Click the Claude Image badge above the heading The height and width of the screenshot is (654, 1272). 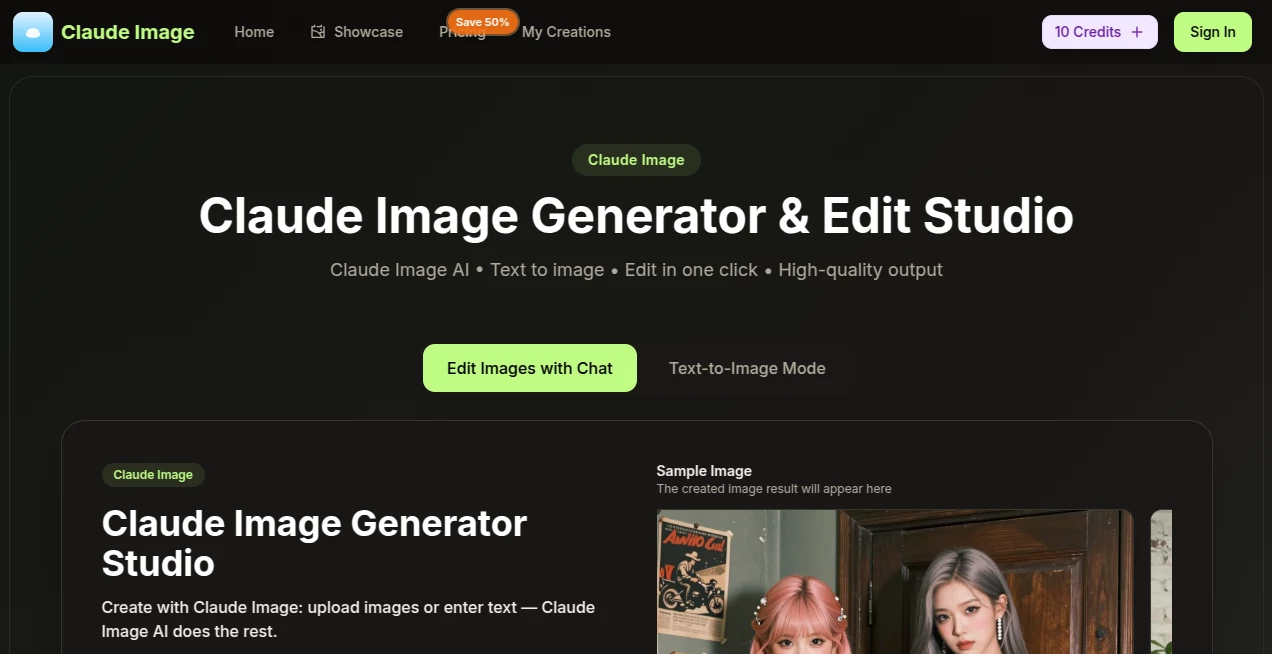point(636,159)
